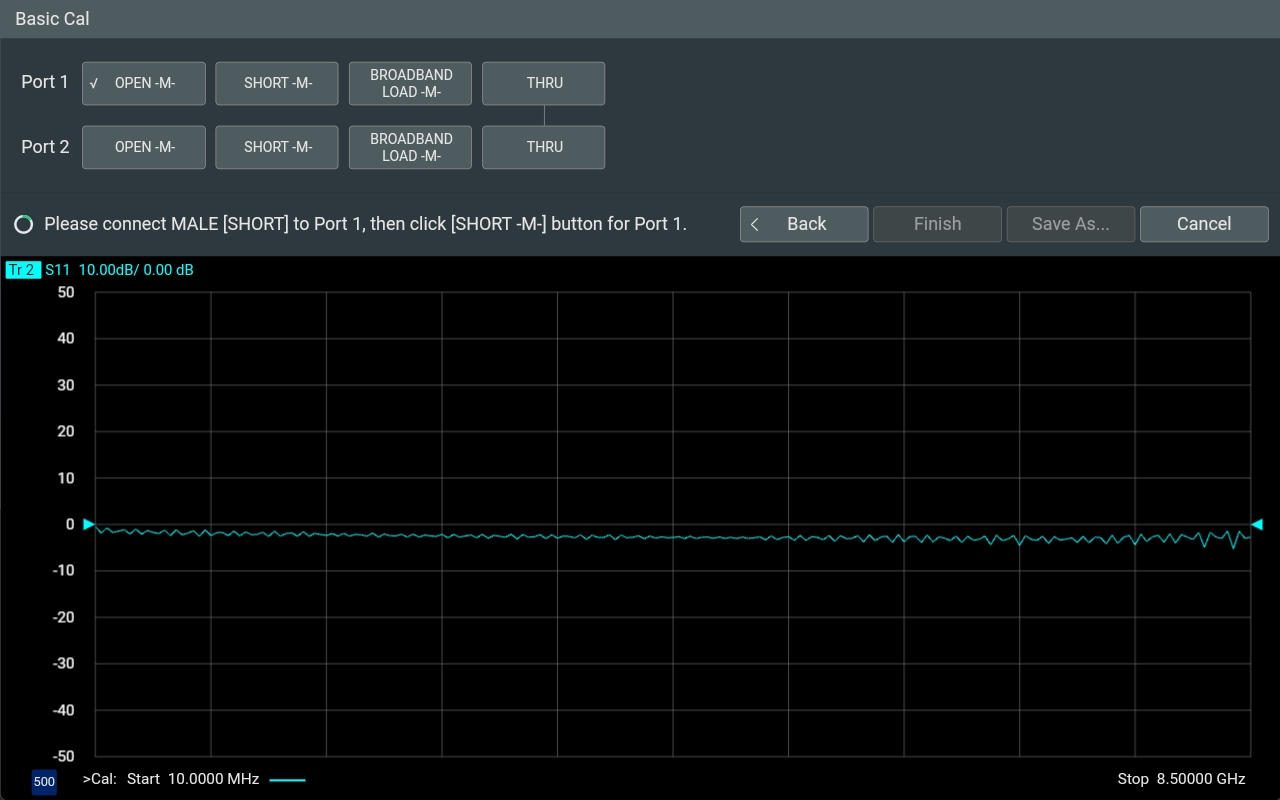This screenshot has height=800, width=1280.
Task: Click the spinning calibration status indicator
Action: [x=23, y=224]
